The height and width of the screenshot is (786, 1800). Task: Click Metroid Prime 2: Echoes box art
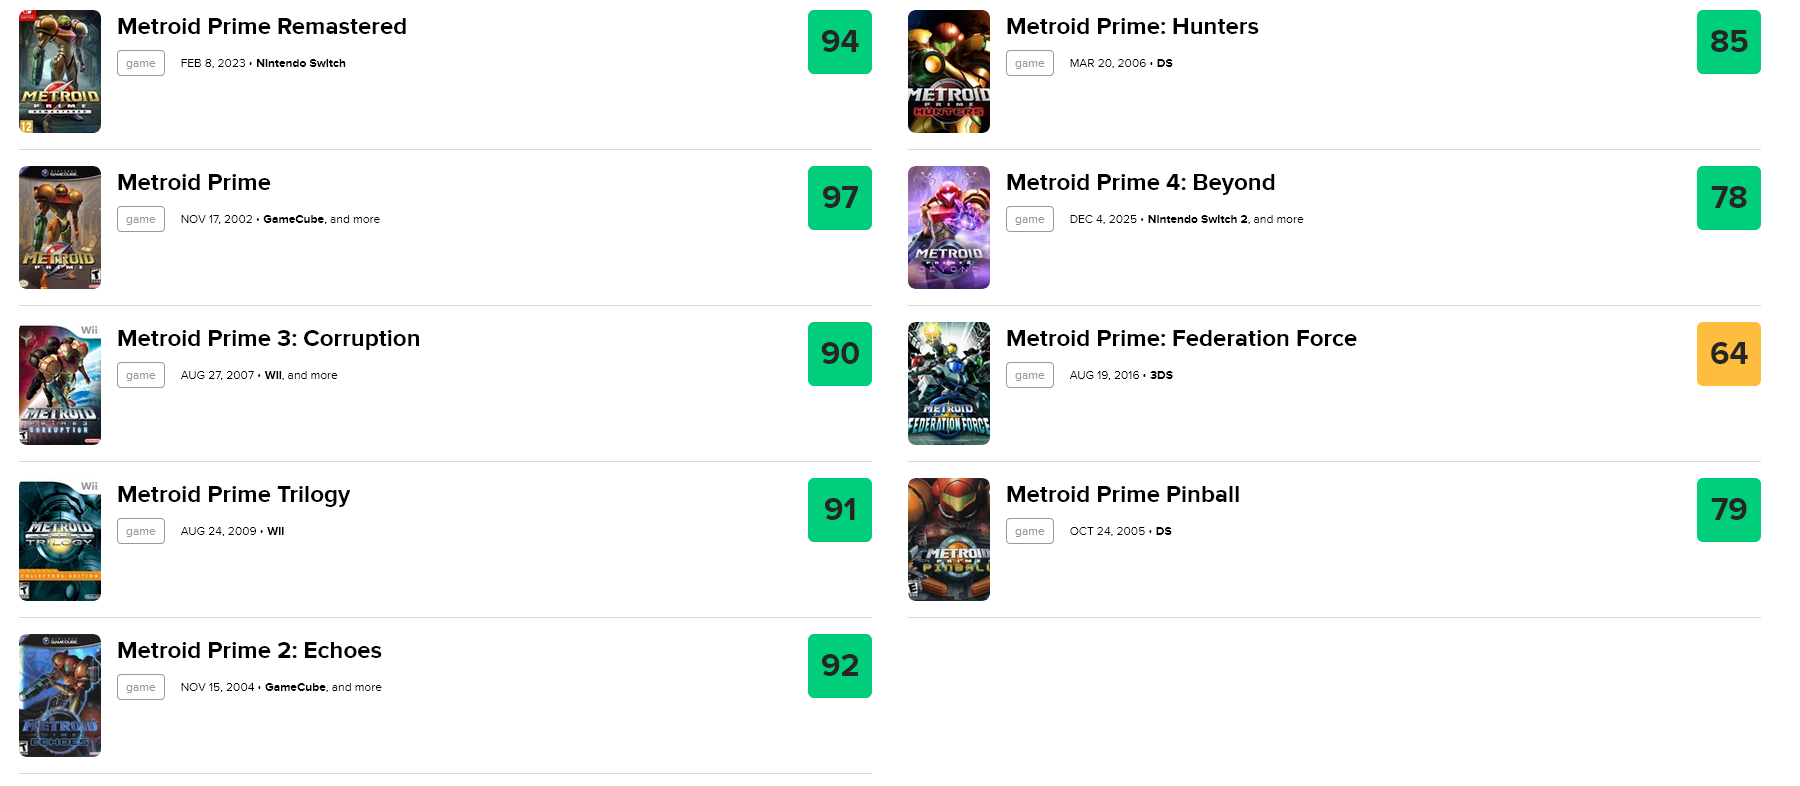60,696
